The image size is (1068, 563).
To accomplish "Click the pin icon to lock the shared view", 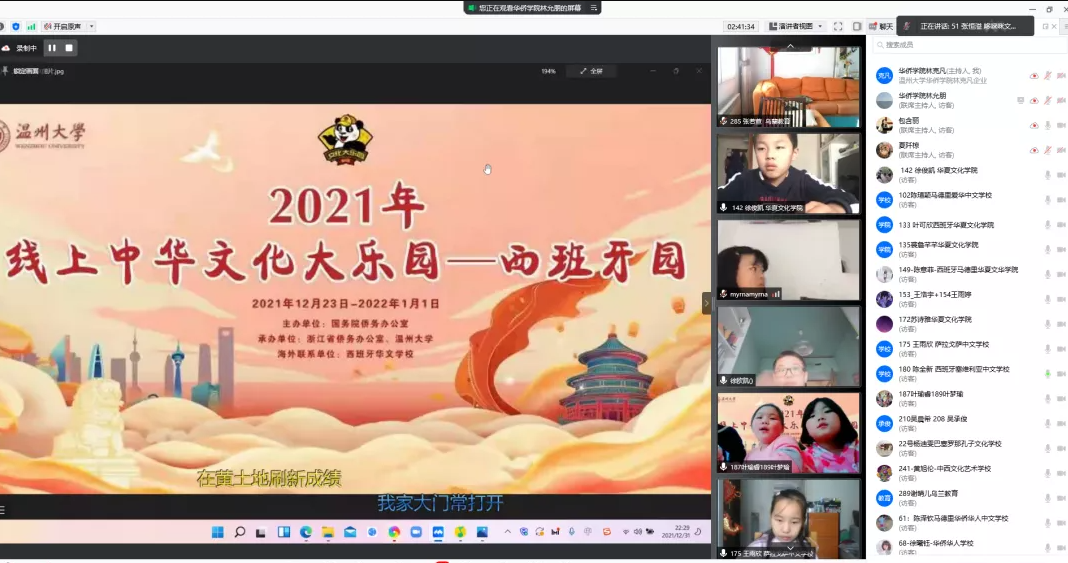I will pyautogui.click(x=5, y=71).
